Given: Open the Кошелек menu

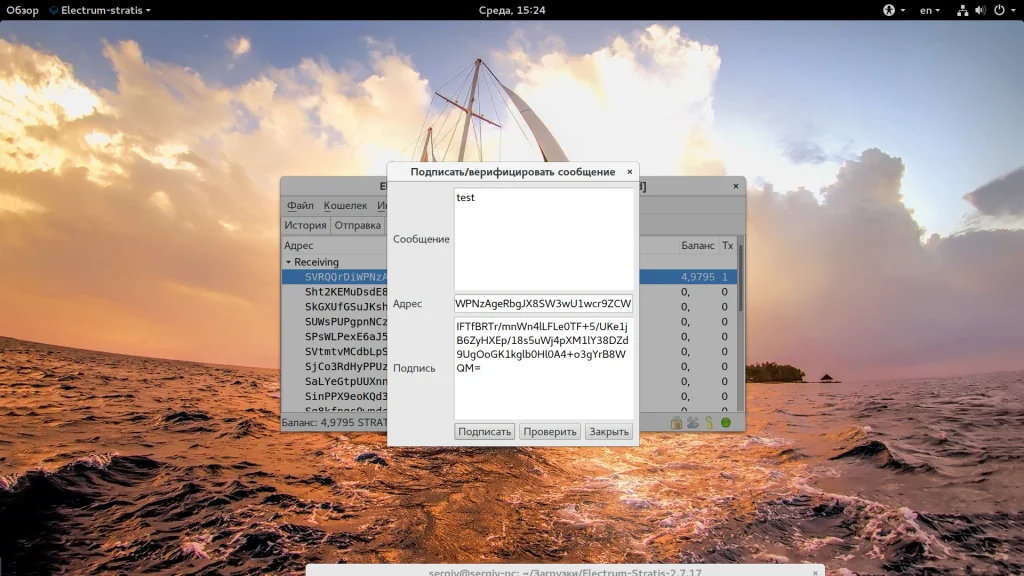Looking at the screenshot, I should (345, 205).
